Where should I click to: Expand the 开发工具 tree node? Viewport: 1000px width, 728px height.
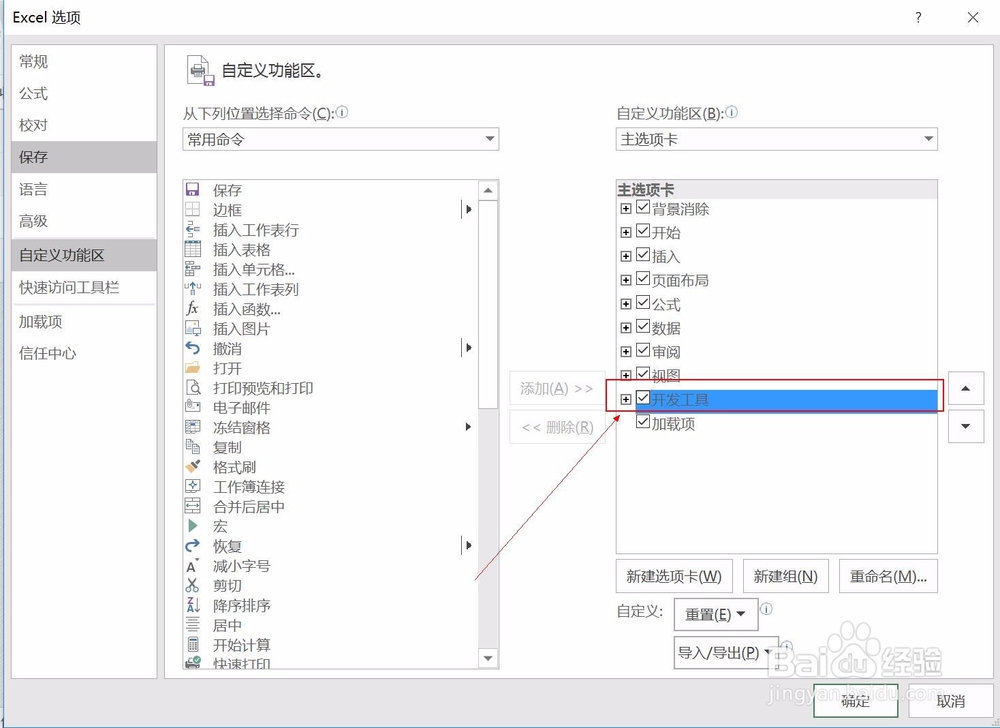tap(626, 400)
